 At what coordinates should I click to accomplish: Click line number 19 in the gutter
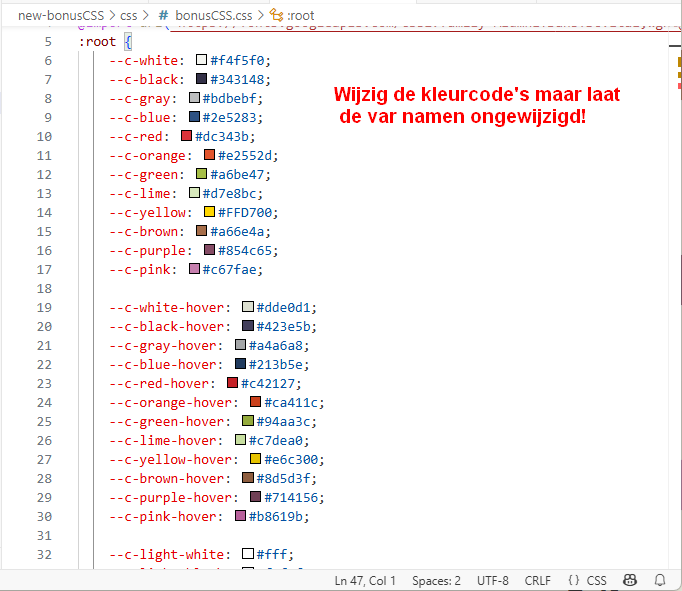coord(44,307)
